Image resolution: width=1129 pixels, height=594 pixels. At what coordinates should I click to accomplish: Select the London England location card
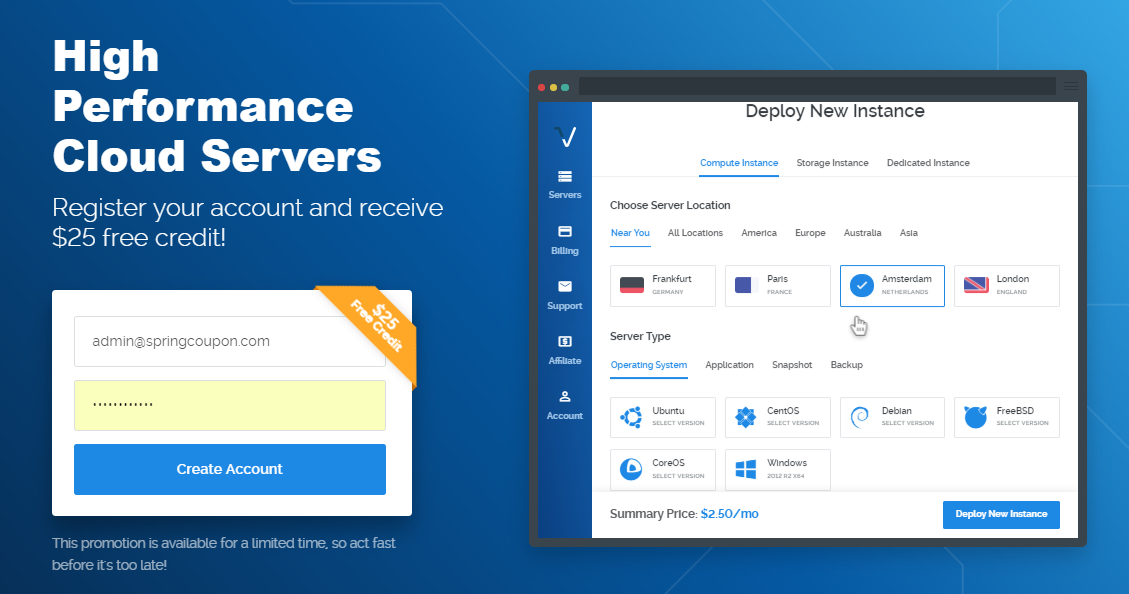coord(1007,286)
